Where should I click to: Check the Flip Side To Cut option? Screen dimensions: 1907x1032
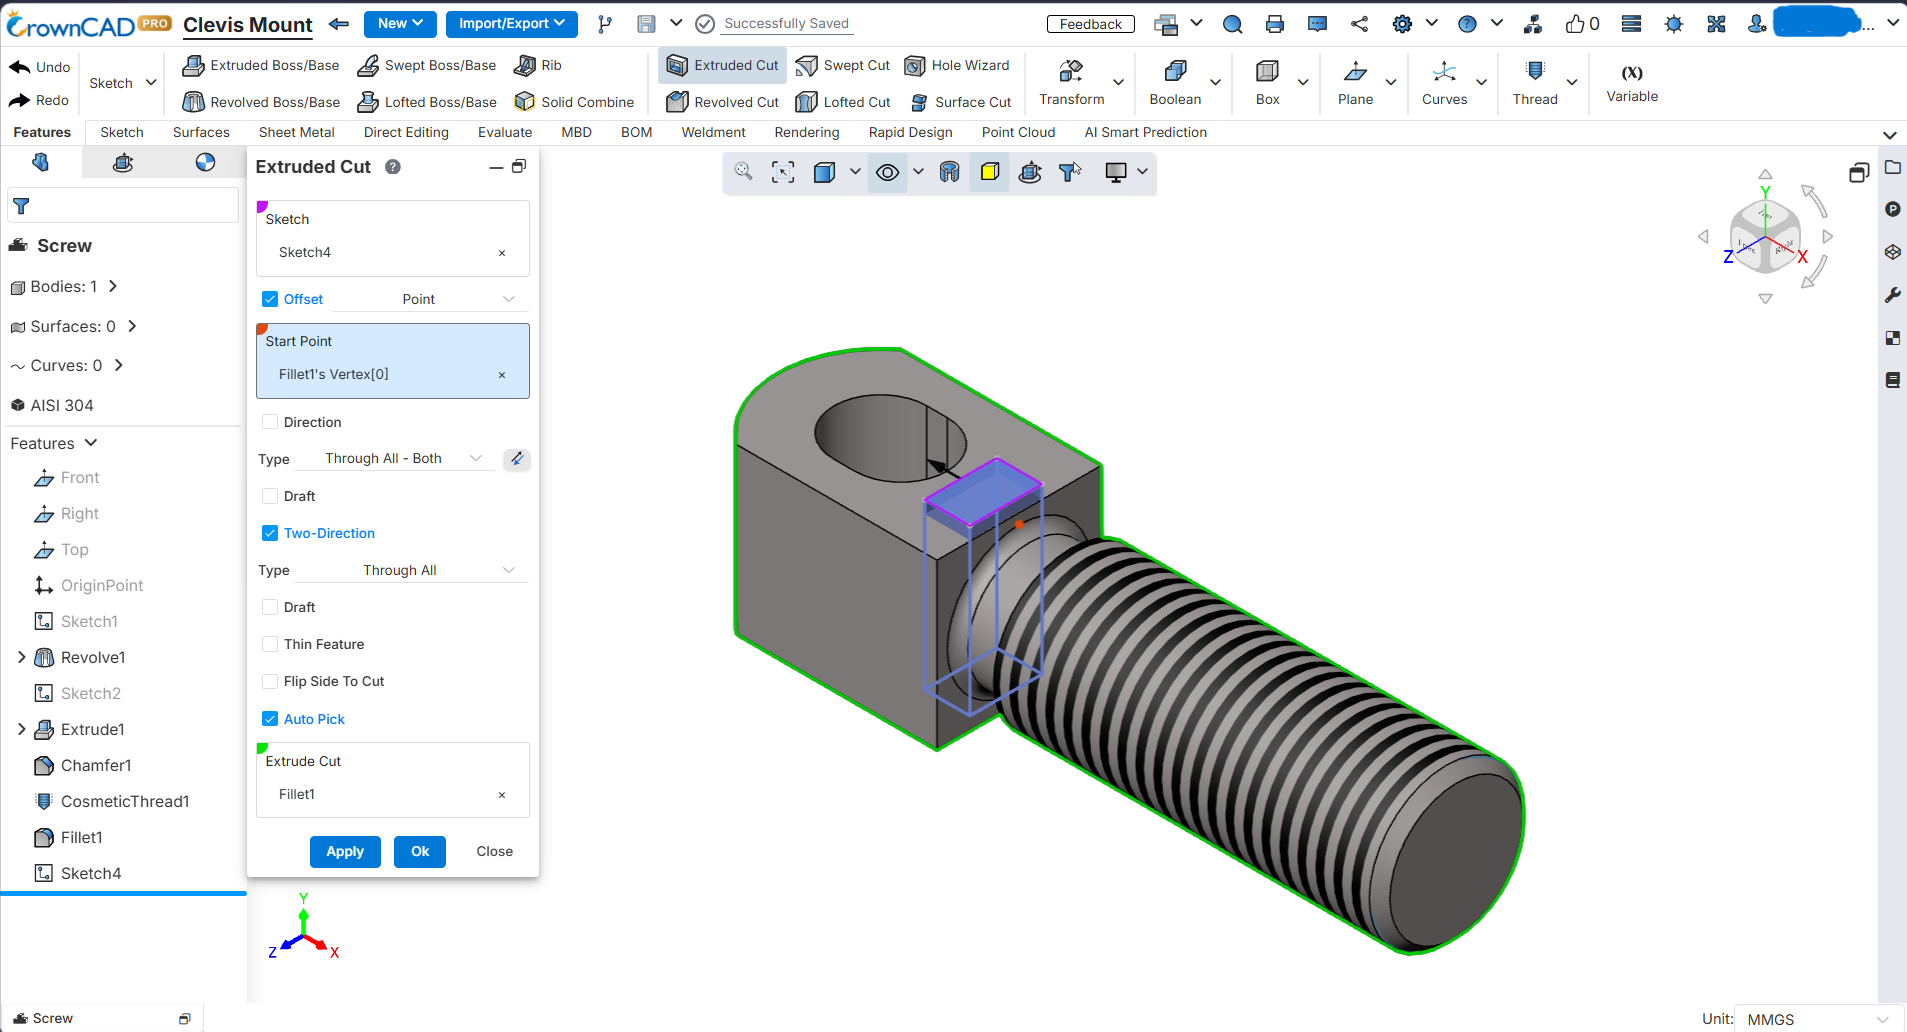pos(270,681)
